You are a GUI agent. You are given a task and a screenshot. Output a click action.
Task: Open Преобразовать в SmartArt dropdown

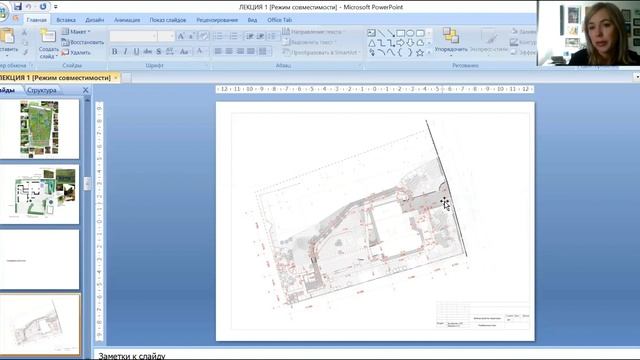[321, 52]
